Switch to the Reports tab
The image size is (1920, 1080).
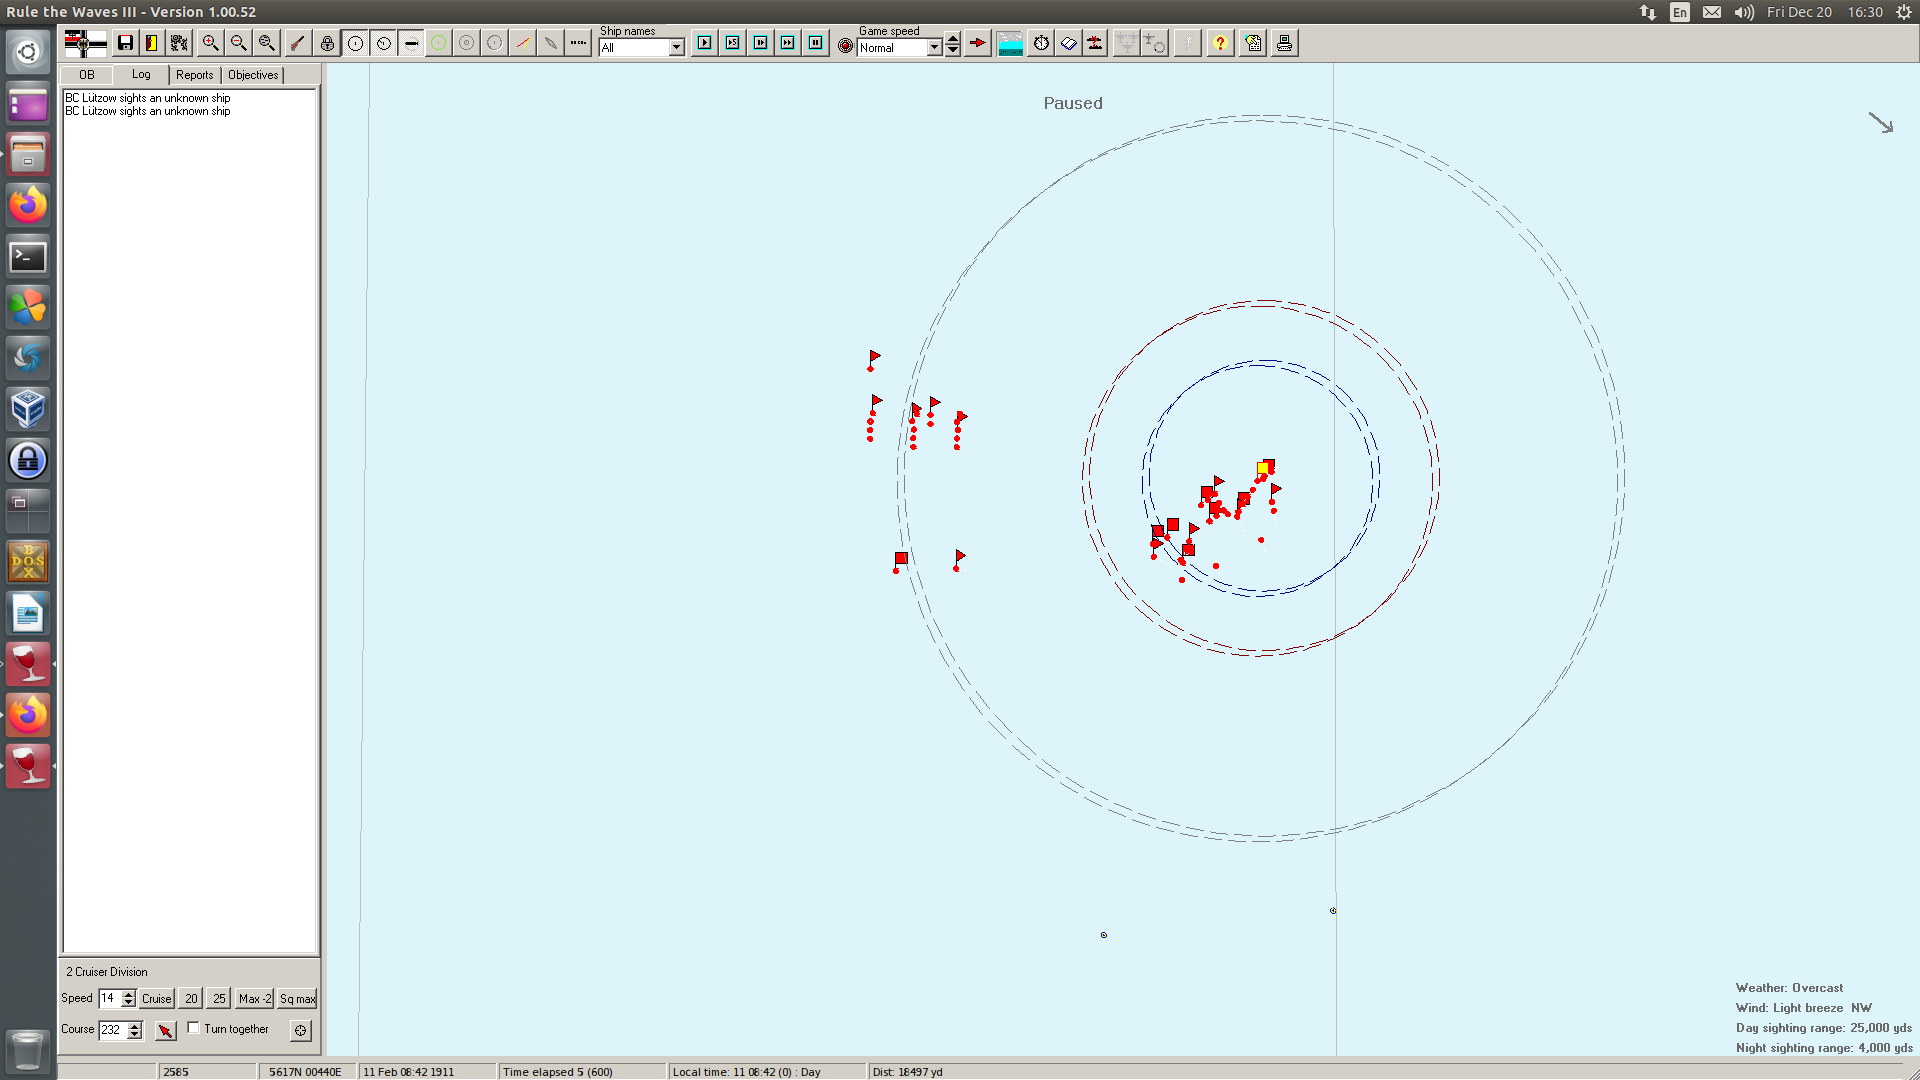(x=195, y=75)
